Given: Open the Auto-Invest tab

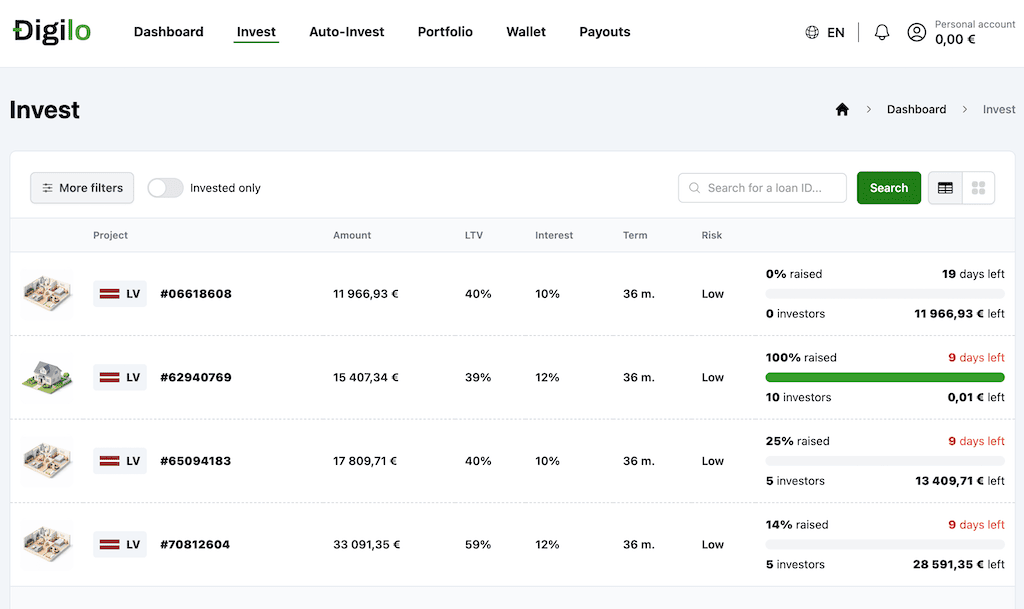Looking at the screenshot, I should click(x=346, y=31).
